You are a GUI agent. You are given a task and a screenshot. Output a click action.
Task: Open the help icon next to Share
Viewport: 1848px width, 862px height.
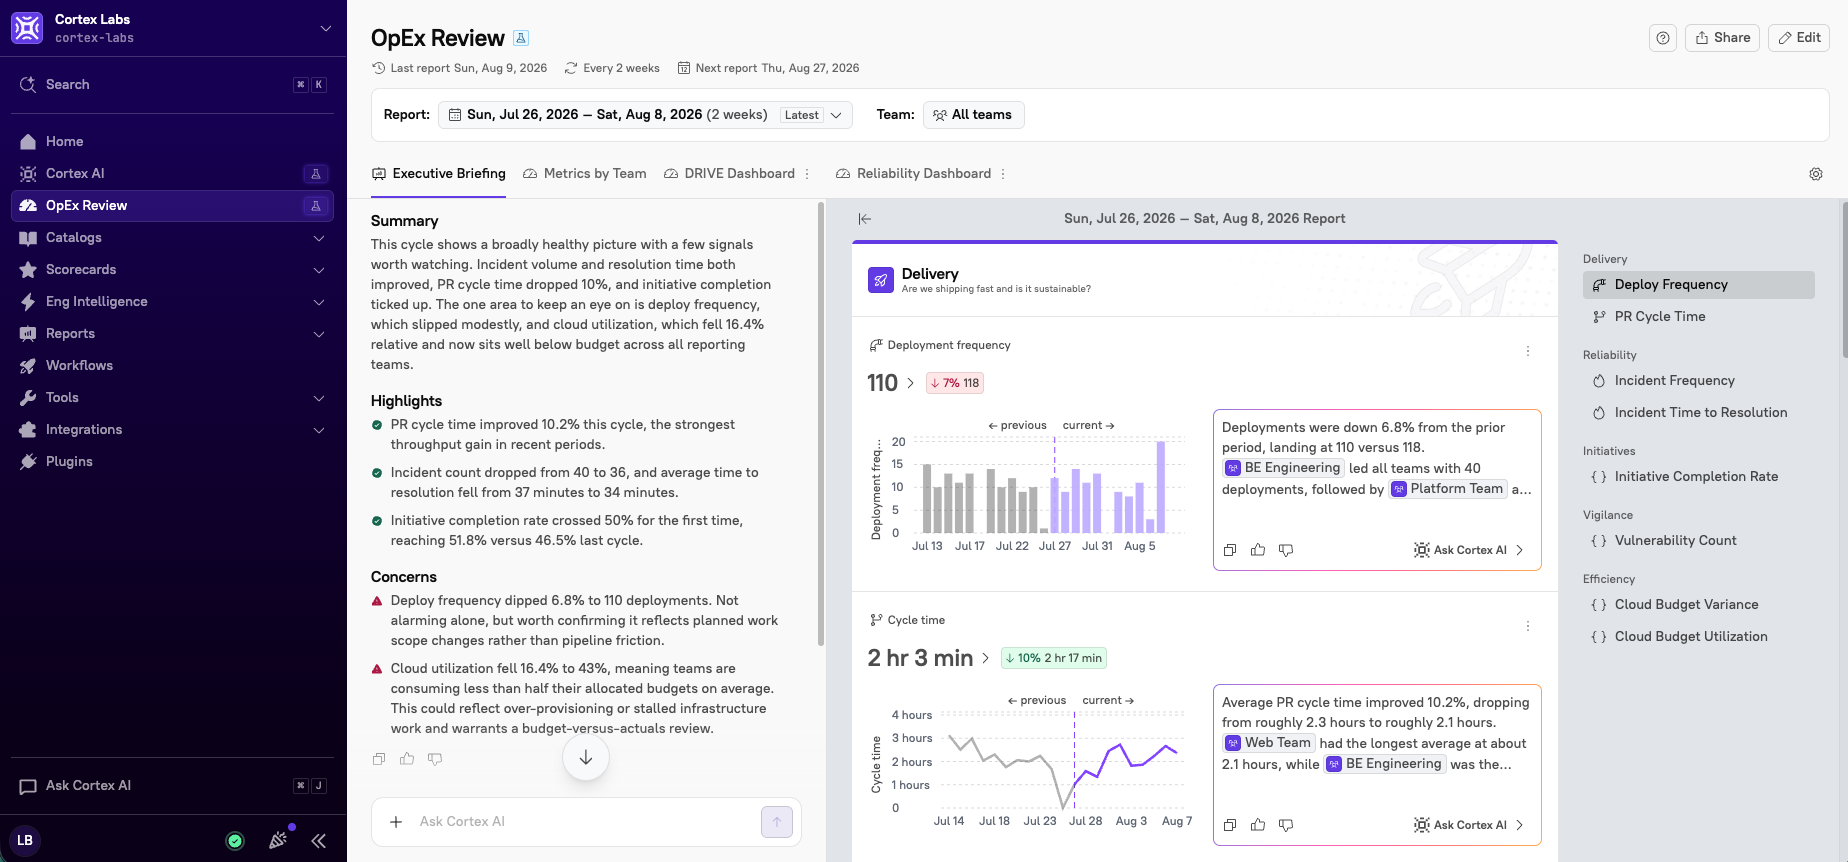pyautogui.click(x=1663, y=38)
